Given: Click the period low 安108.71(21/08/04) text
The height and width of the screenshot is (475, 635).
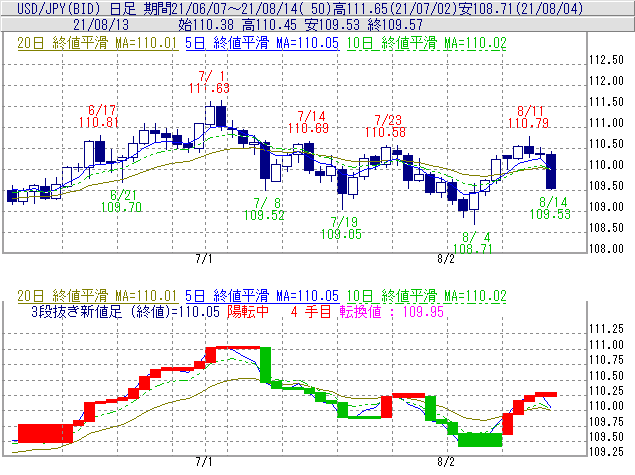Looking at the screenshot, I should pos(521,9).
